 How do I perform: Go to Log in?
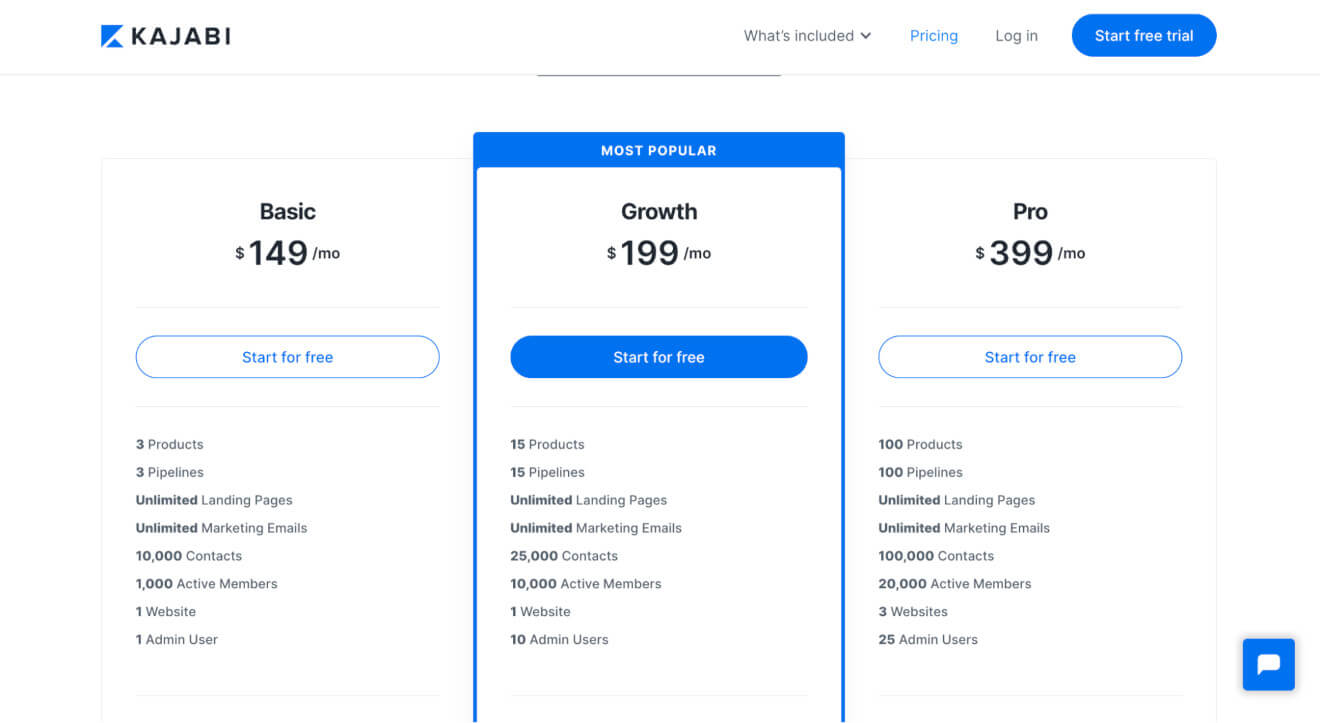pyautogui.click(x=1016, y=36)
